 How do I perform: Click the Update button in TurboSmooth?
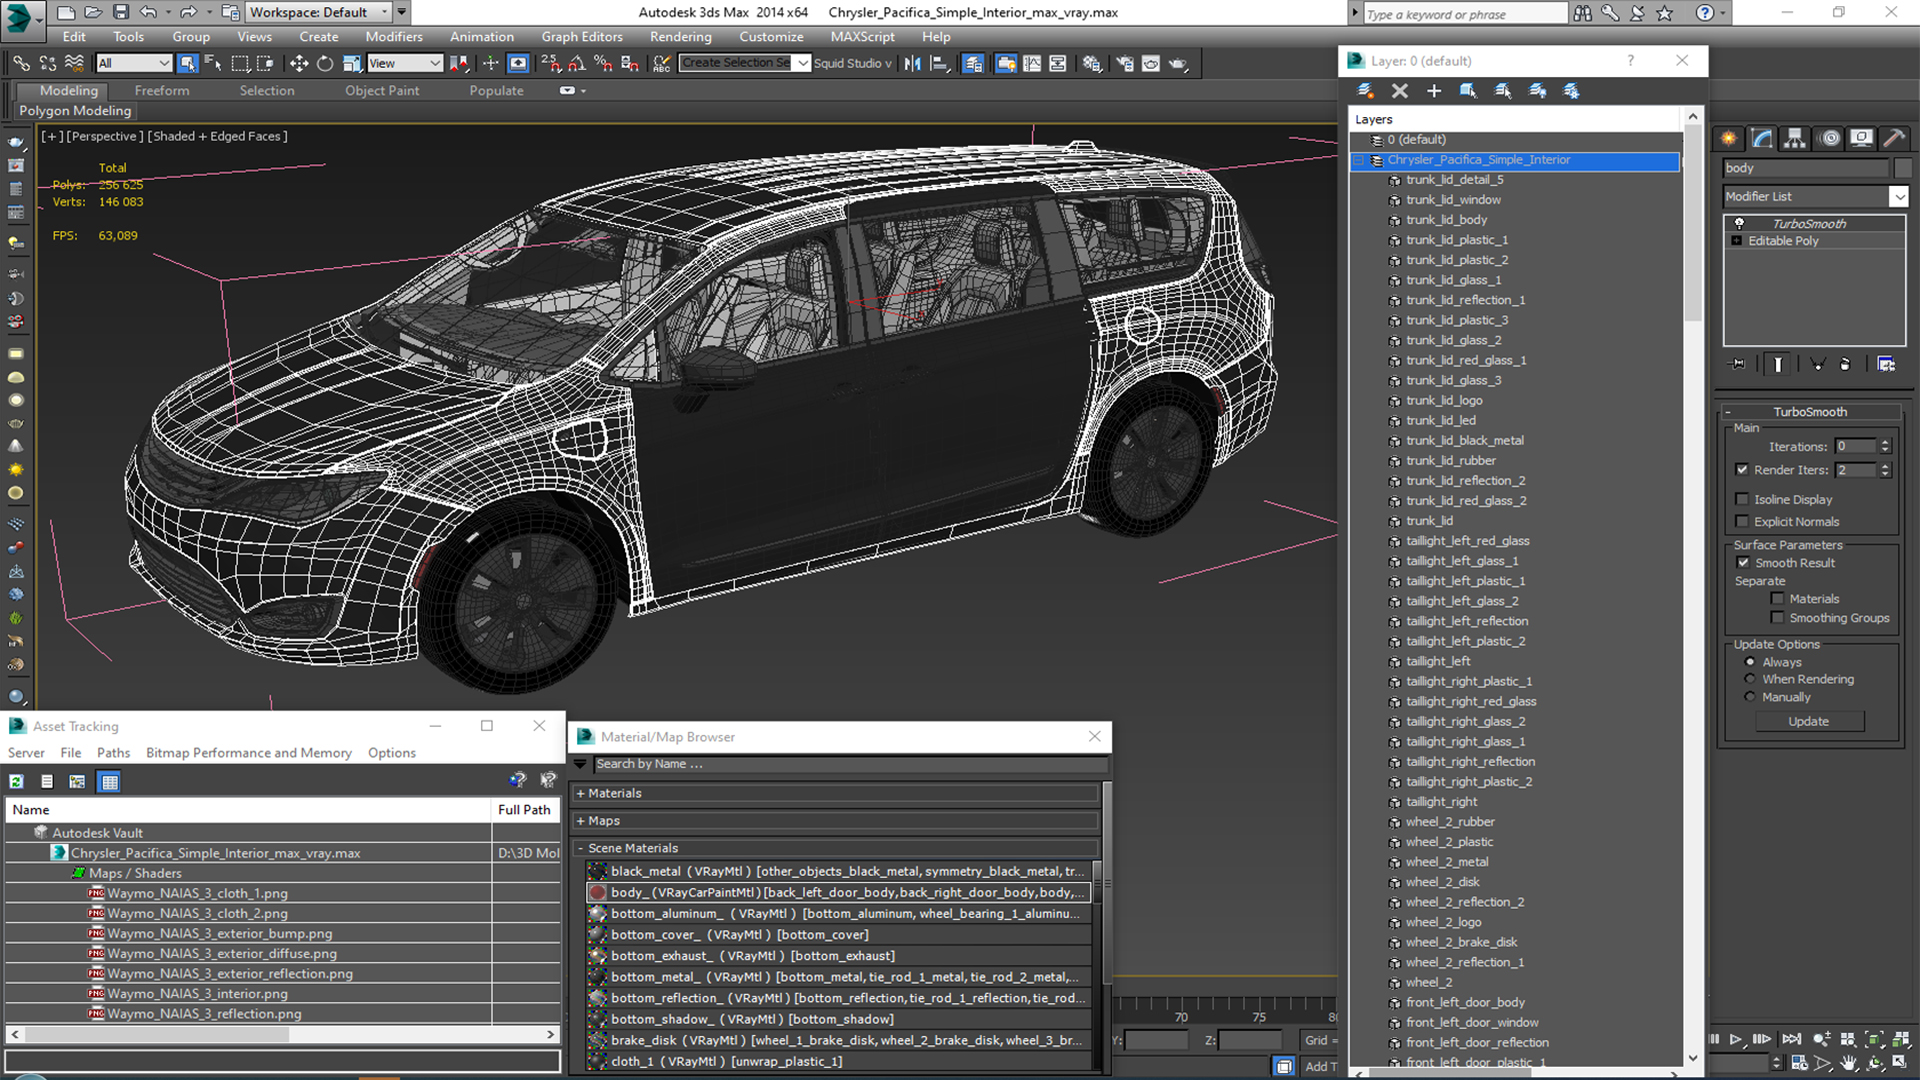pyautogui.click(x=1808, y=721)
